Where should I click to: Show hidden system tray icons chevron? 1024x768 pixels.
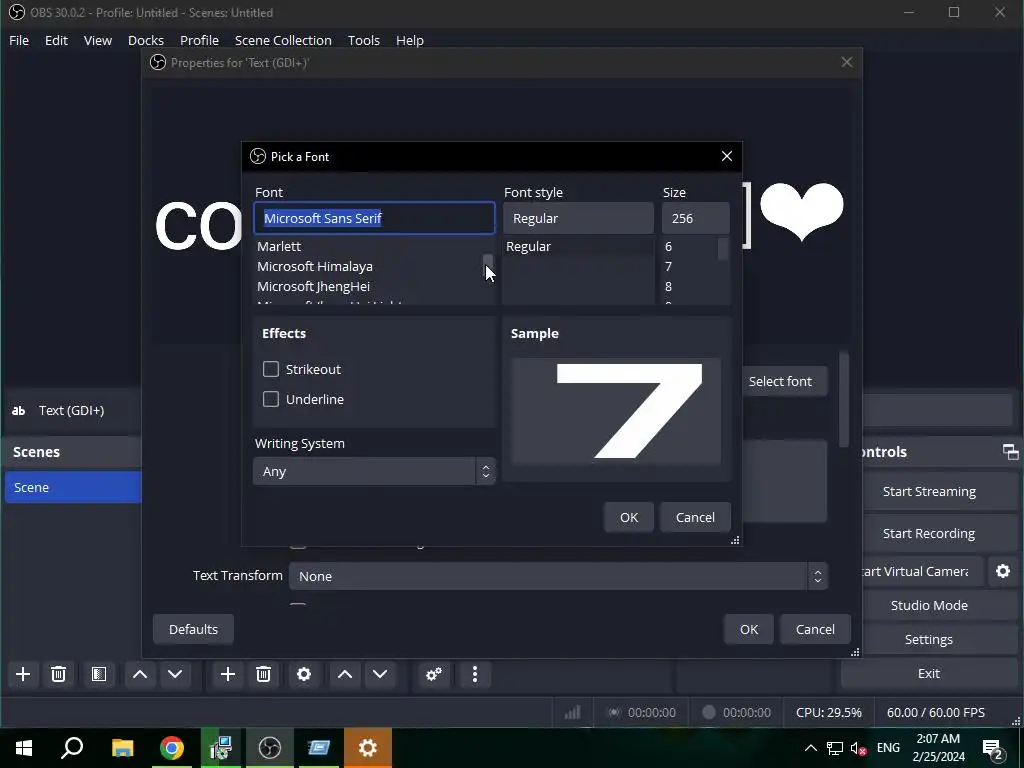[x=810, y=748]
